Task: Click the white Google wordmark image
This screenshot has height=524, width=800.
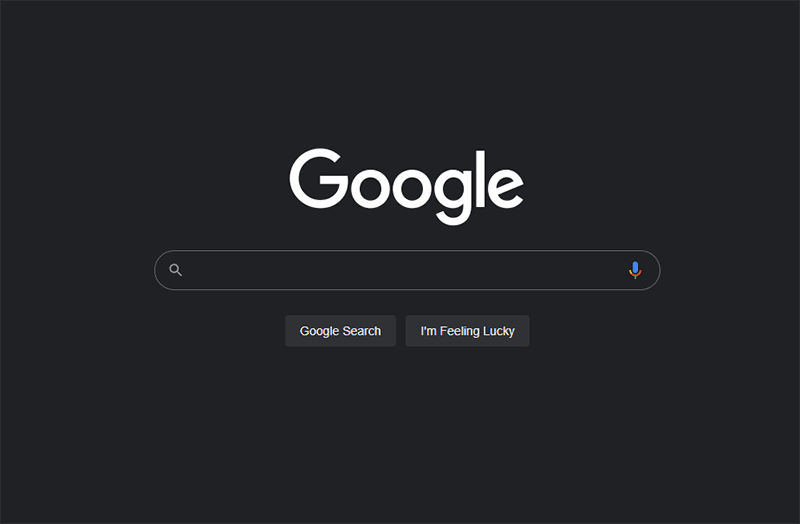Action: [407, 187]
